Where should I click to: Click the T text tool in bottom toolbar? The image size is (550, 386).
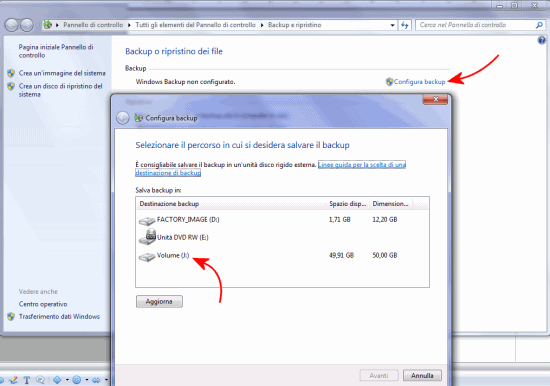click(27, 380)
